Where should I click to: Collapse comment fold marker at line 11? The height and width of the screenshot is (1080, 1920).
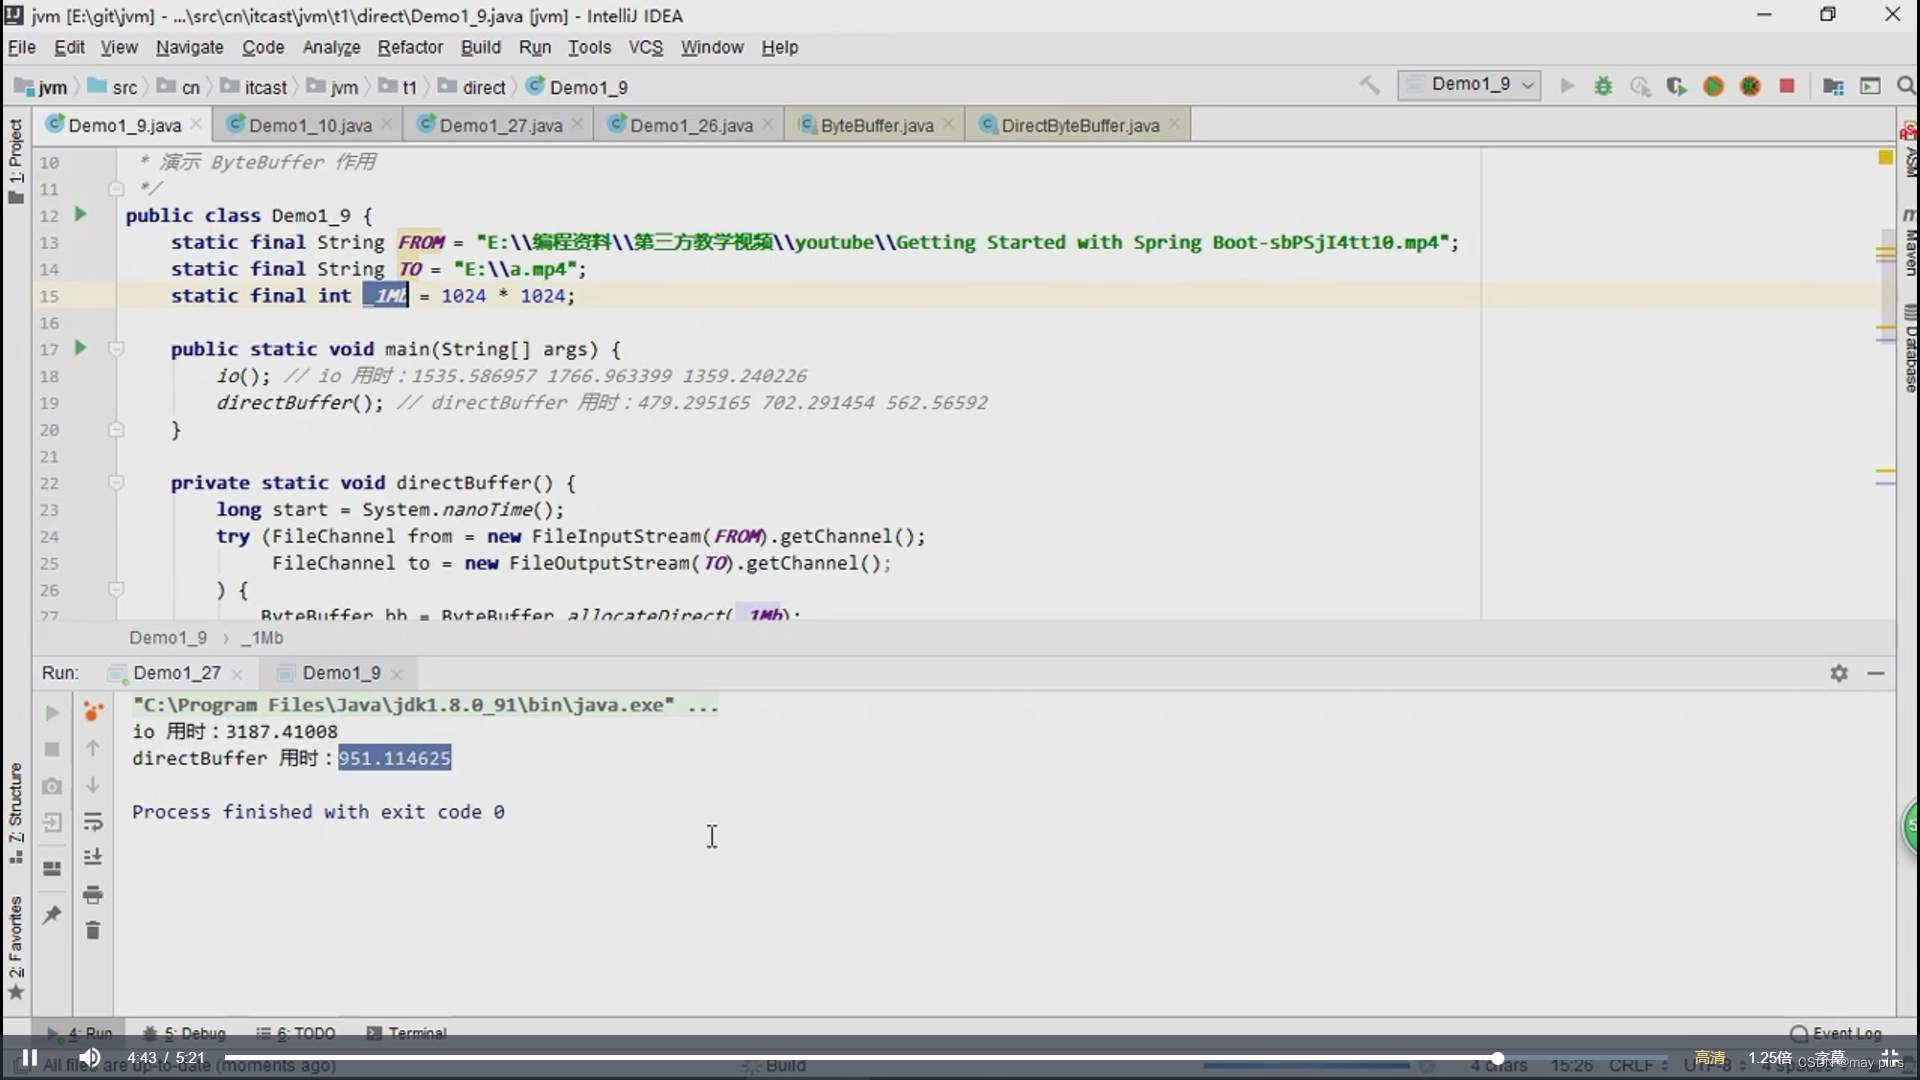pos(116,188)
